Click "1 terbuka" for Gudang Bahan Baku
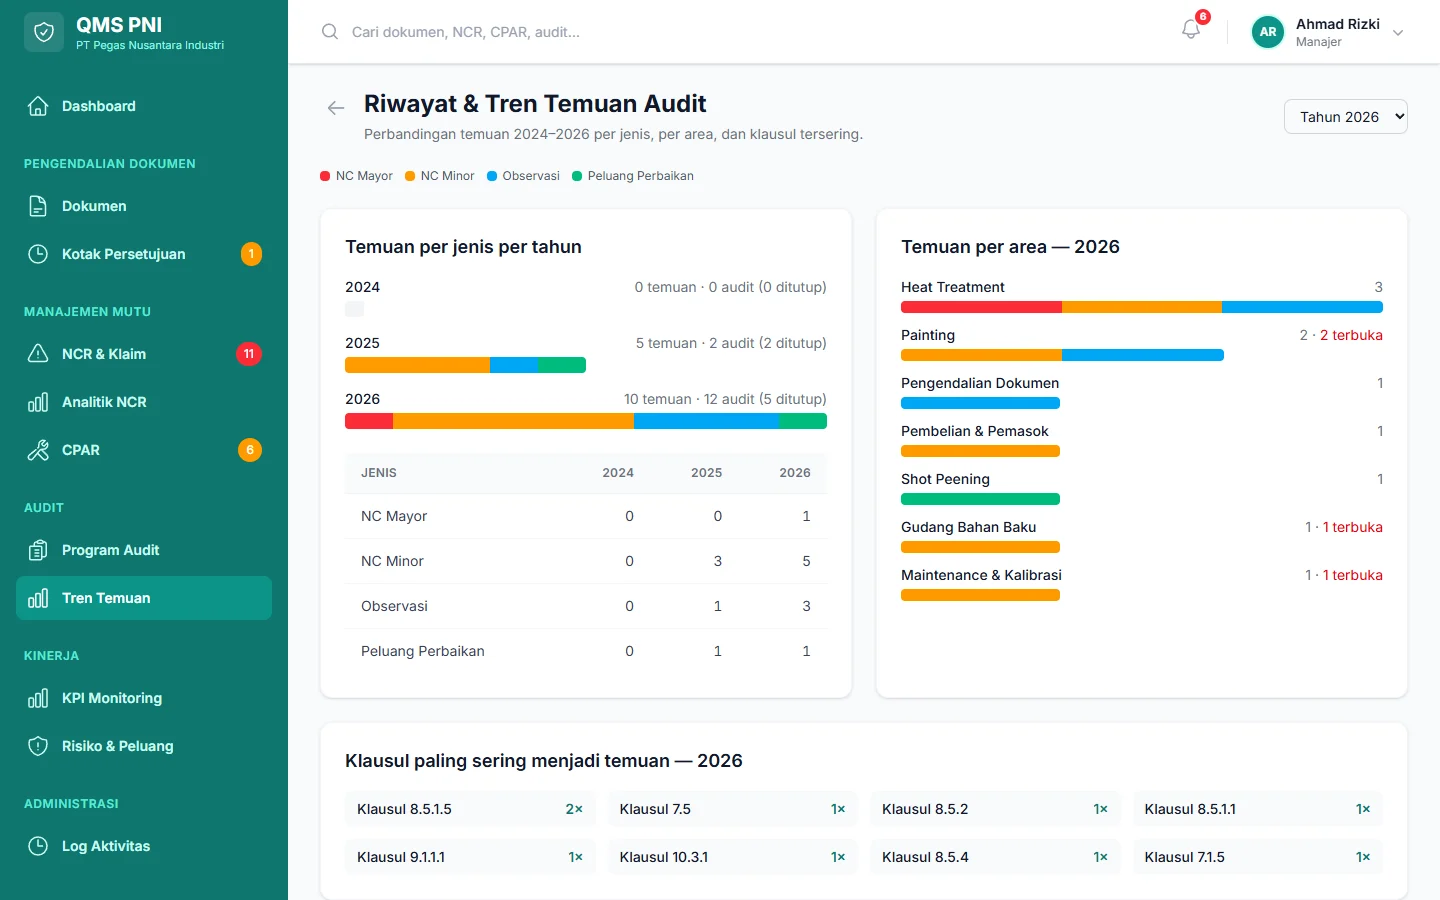 click(x=1353, y=527)
